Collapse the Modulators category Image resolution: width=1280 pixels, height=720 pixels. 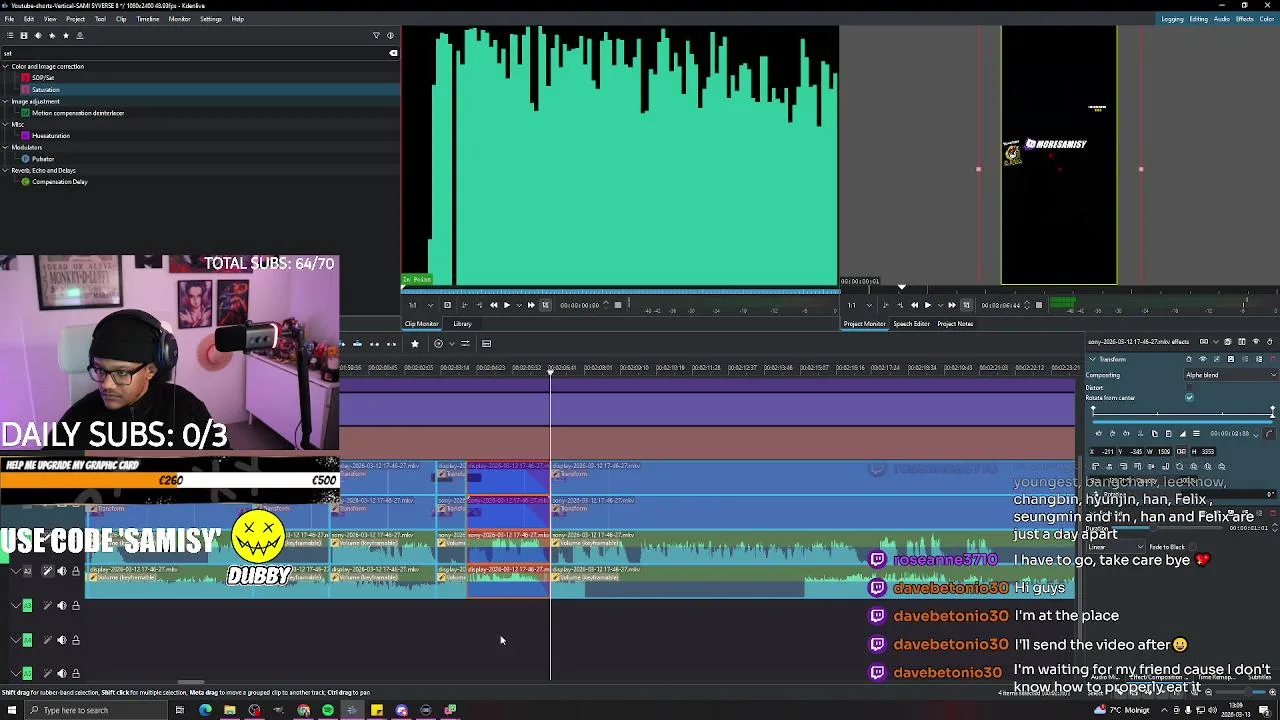tap(5, 147)
